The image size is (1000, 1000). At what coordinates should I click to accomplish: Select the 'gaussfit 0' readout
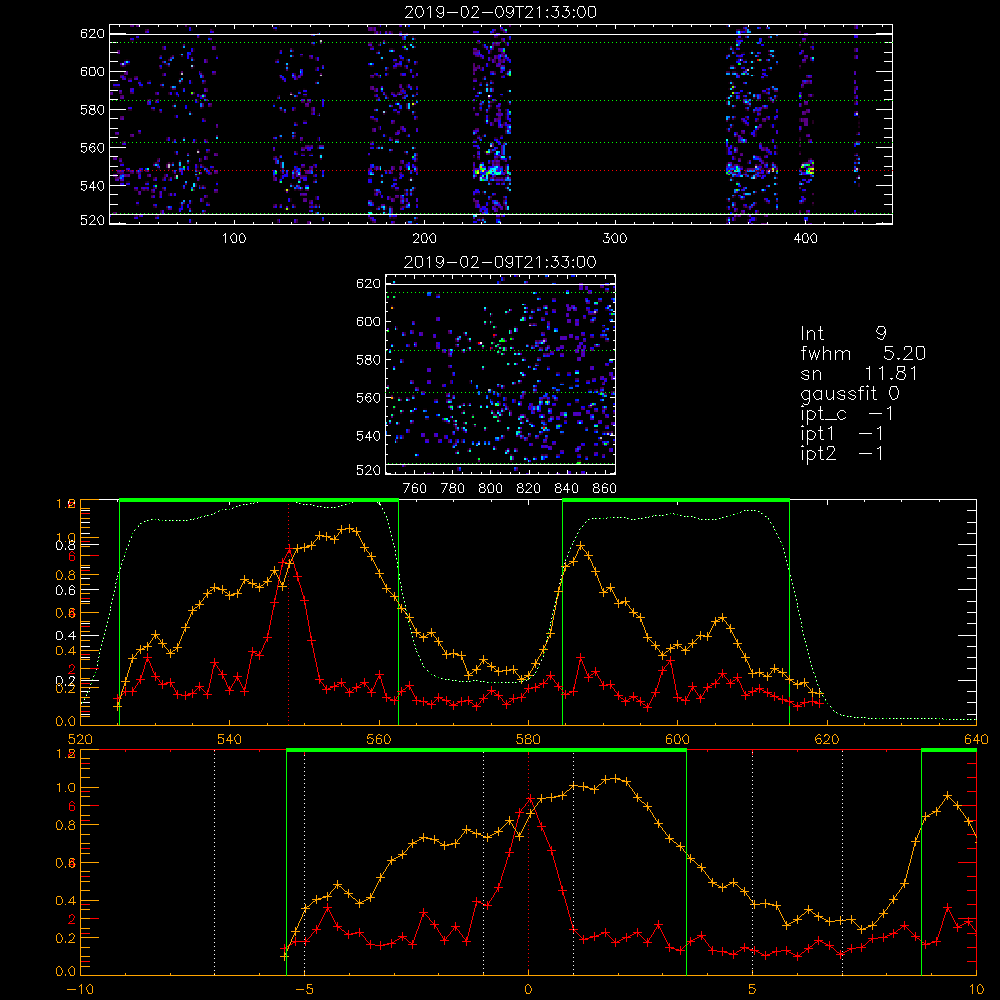(850, 393)
